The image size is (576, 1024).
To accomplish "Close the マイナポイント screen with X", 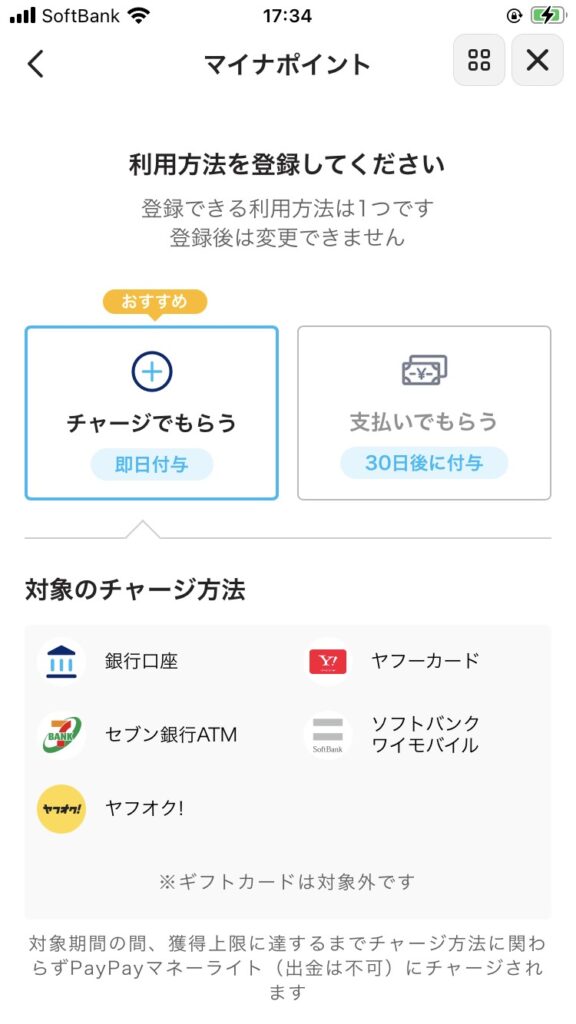I will pyautogui.click(x=537, y=60).
